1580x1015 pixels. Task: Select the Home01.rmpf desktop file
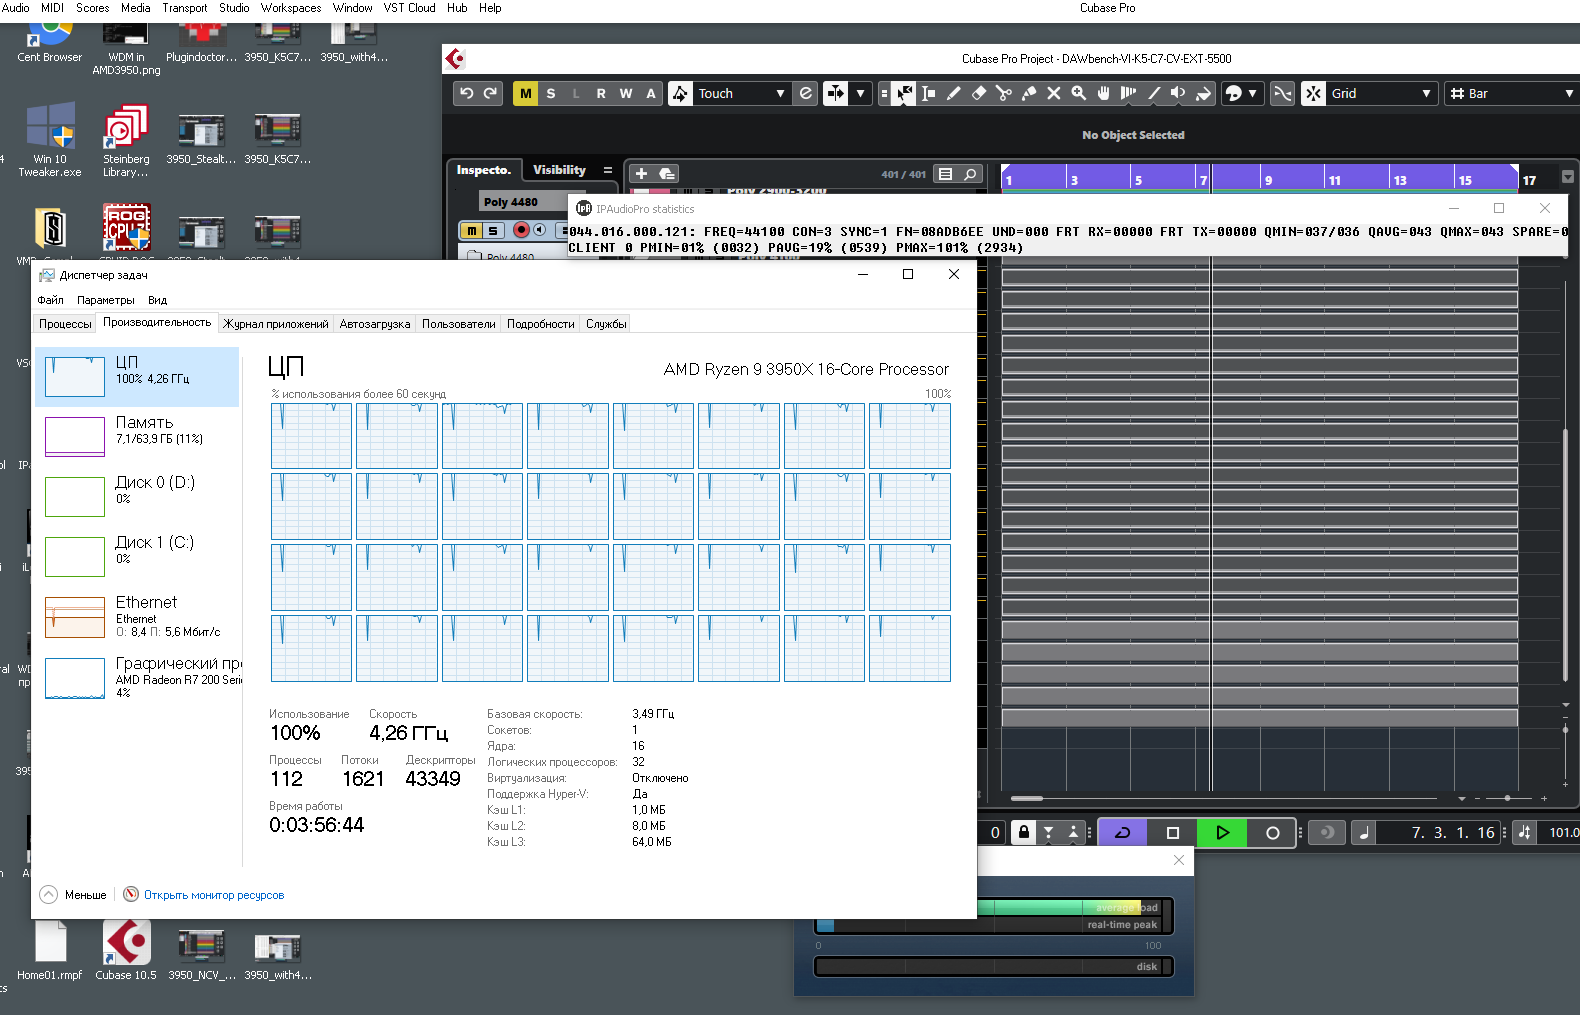(x=50, y=950)
